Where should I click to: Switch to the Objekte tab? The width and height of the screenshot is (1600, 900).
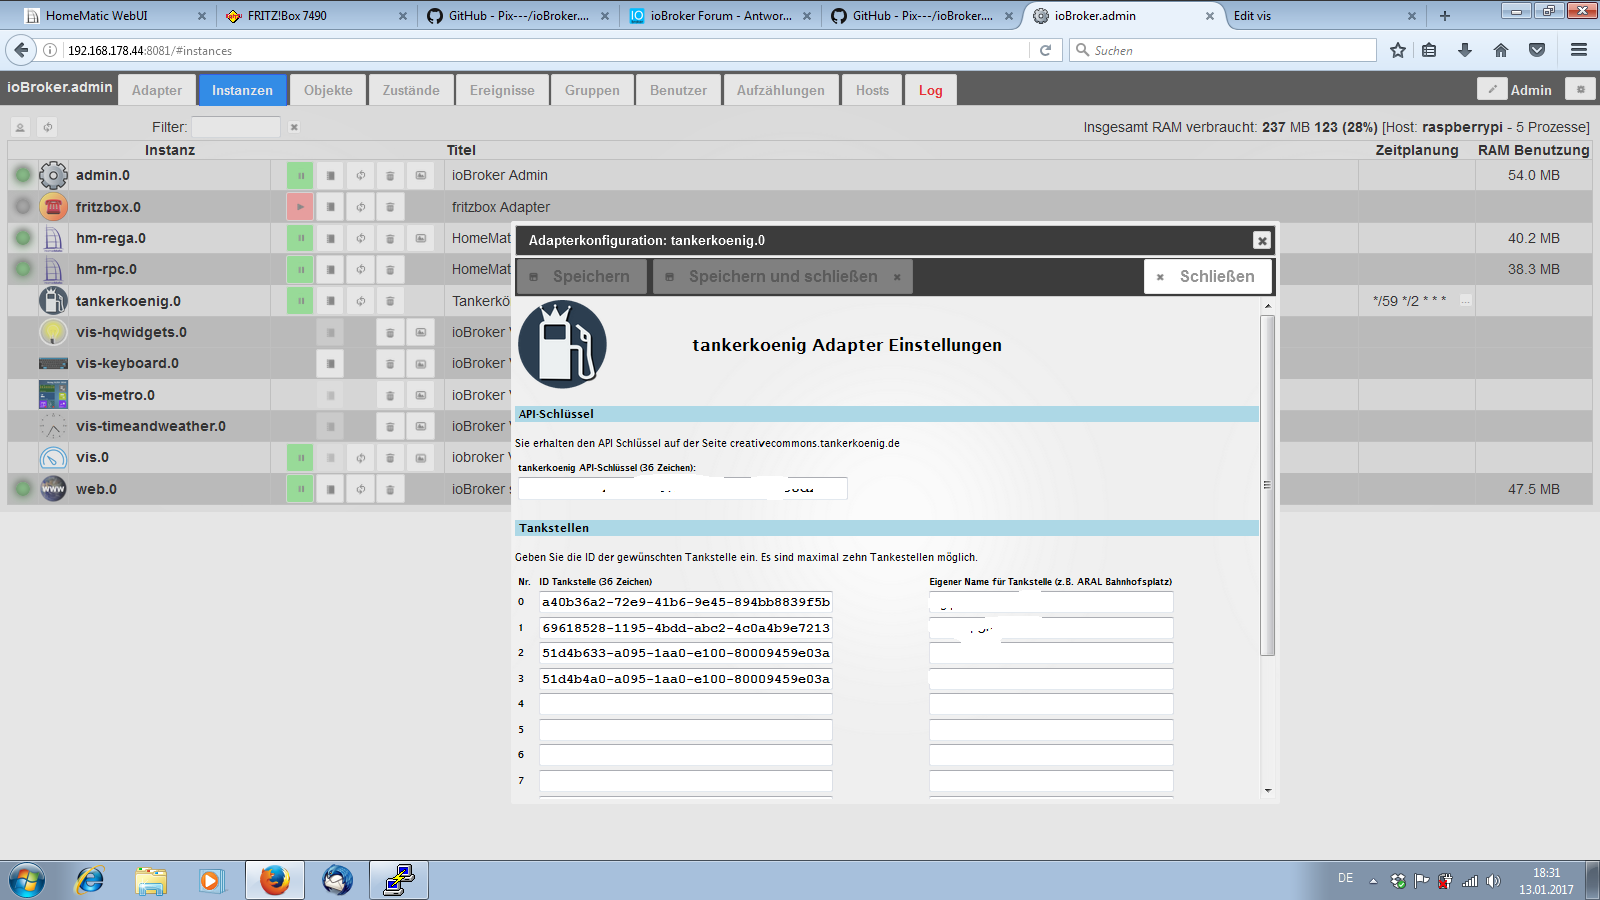pos(328,90)
